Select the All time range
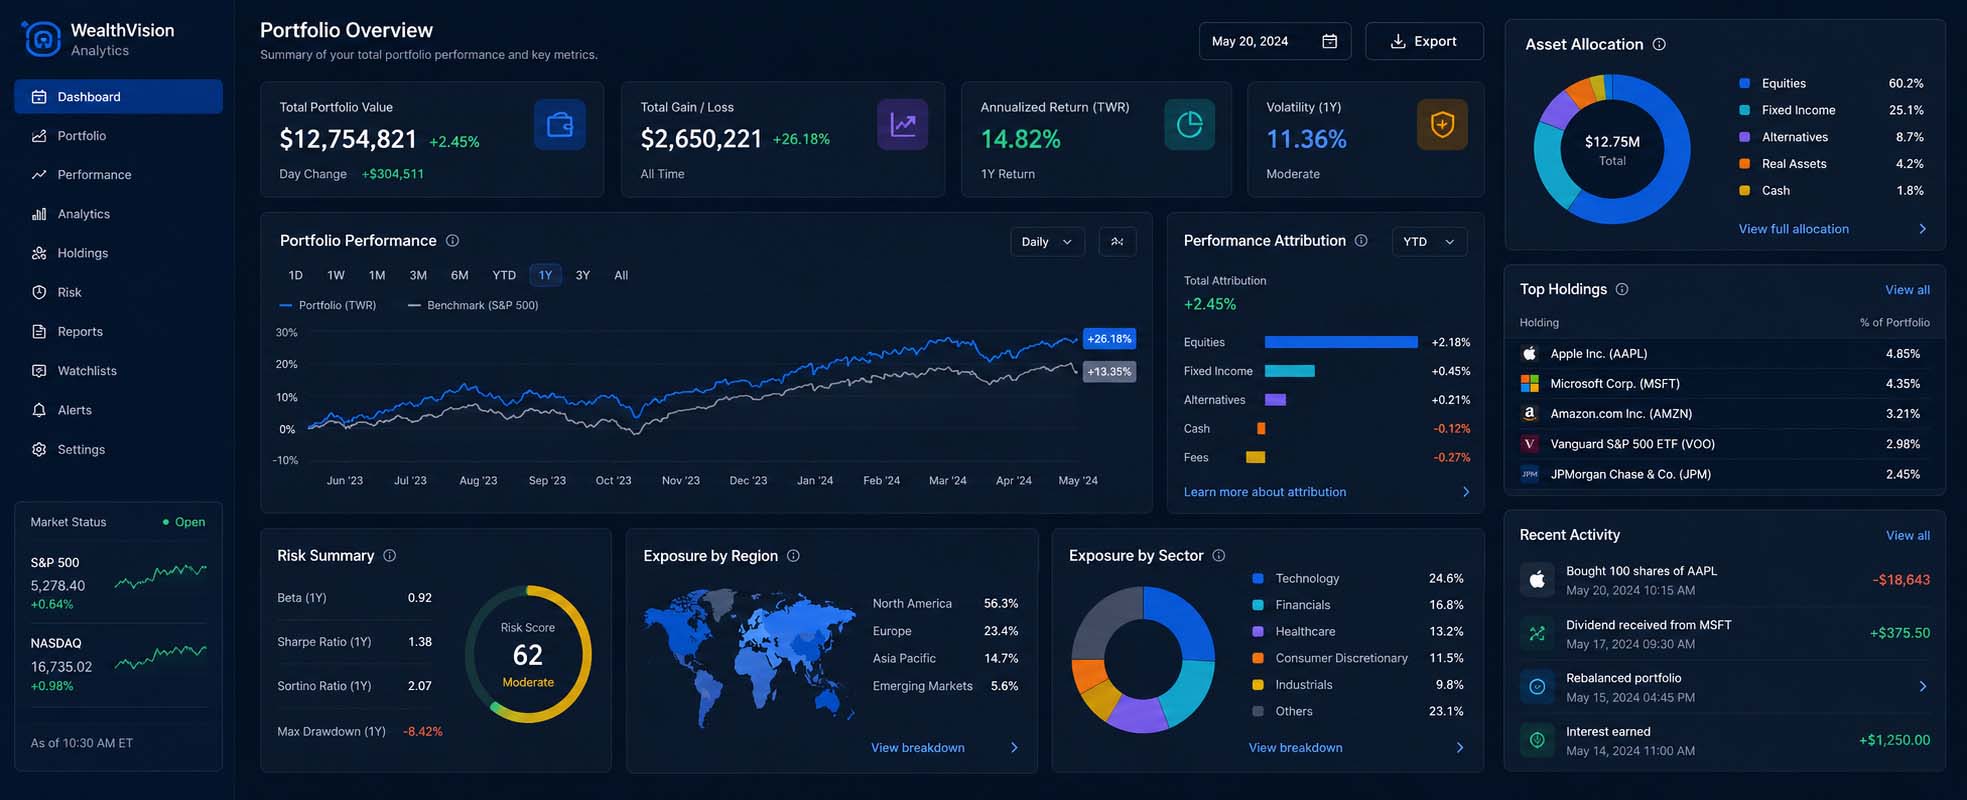 tap(621, 275)
